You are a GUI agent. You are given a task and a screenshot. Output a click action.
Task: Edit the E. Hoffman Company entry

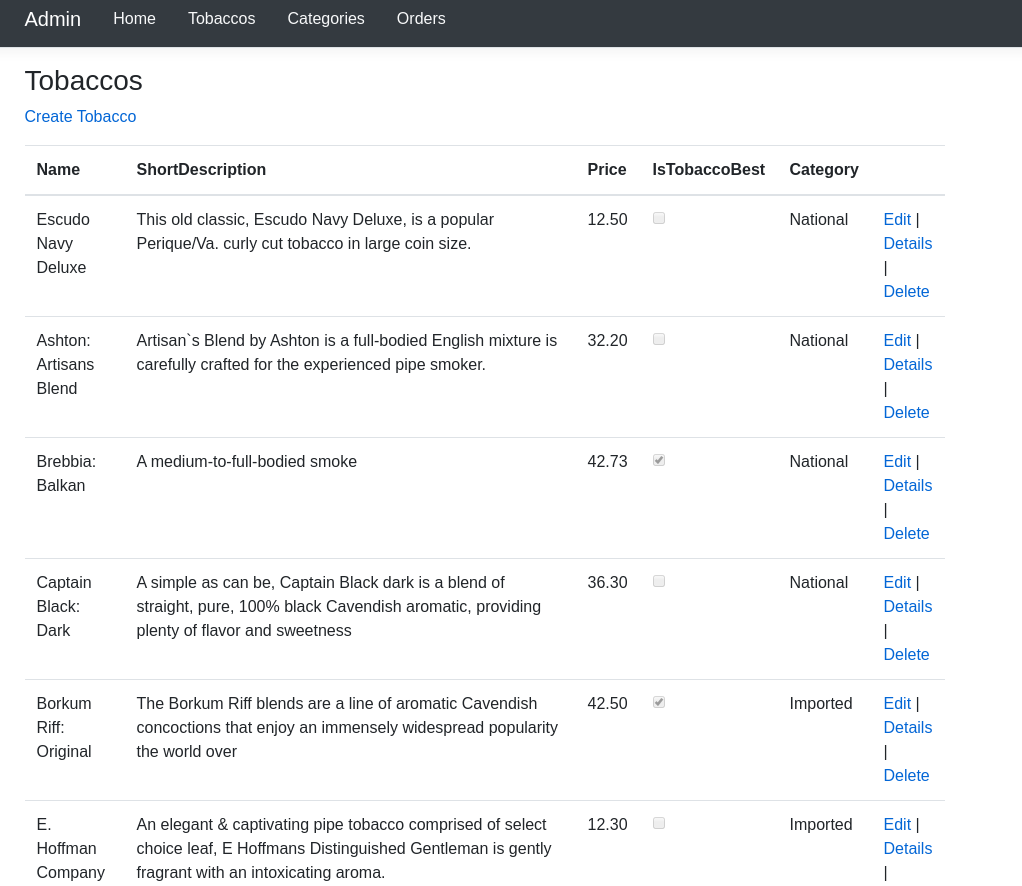pyautogui.click(x=897, y=824)
